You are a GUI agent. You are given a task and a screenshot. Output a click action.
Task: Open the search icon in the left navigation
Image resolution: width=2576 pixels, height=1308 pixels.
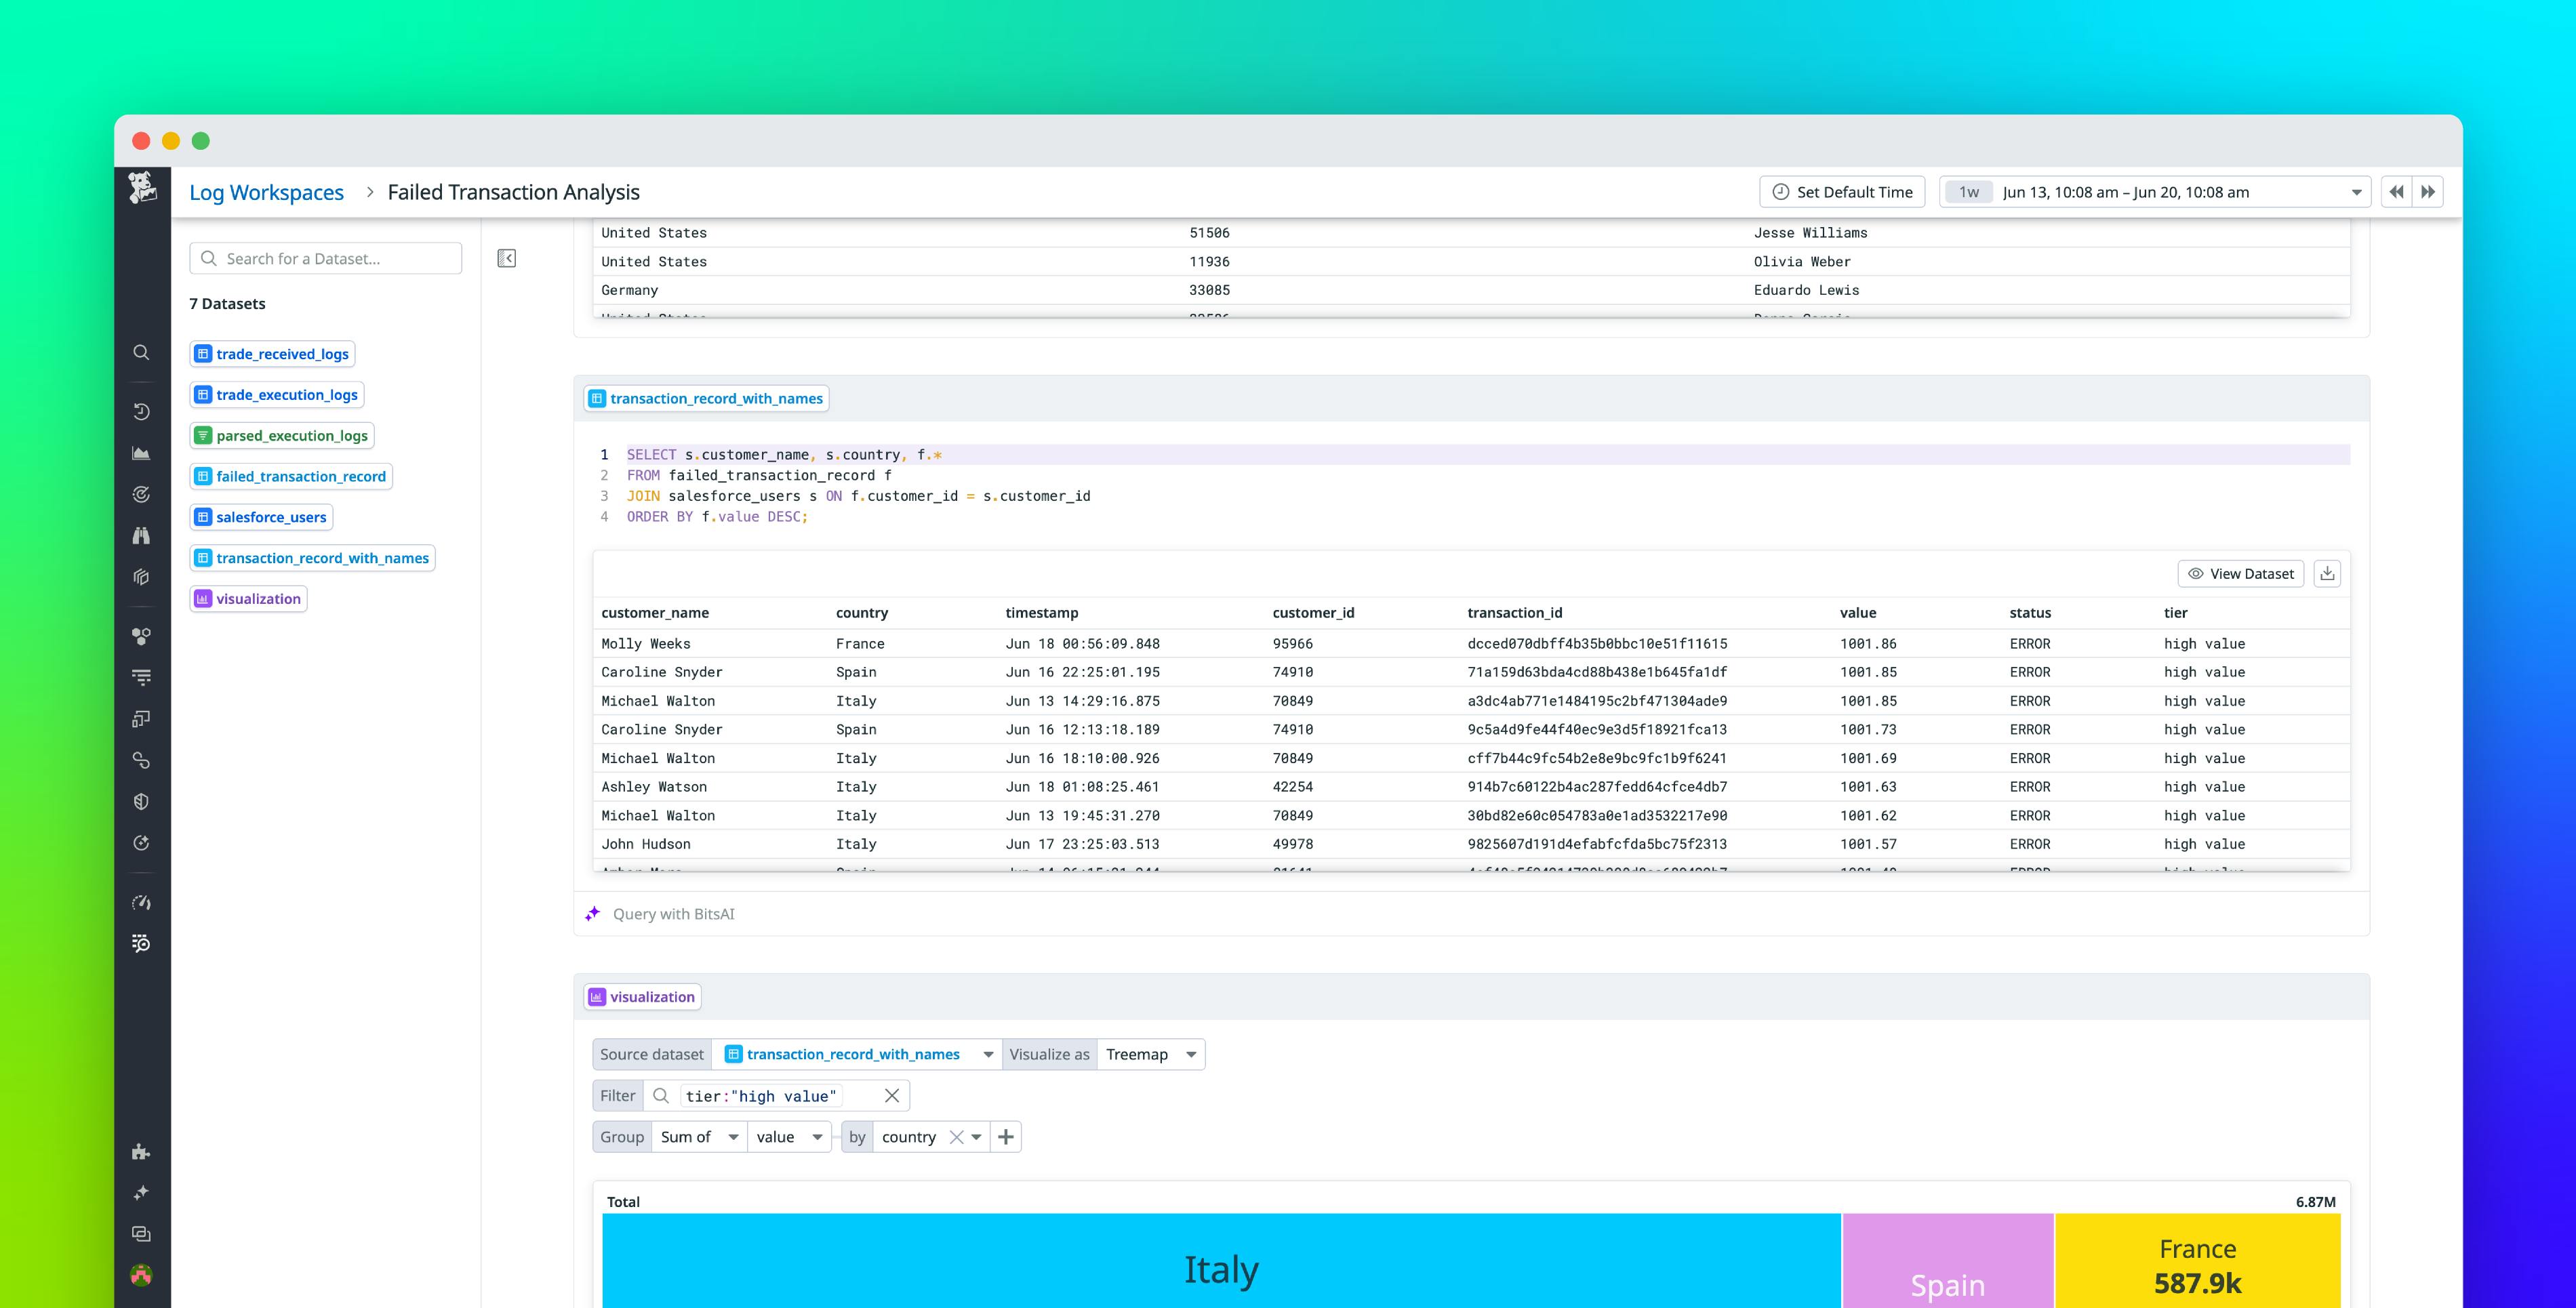[x=141, y=352]
